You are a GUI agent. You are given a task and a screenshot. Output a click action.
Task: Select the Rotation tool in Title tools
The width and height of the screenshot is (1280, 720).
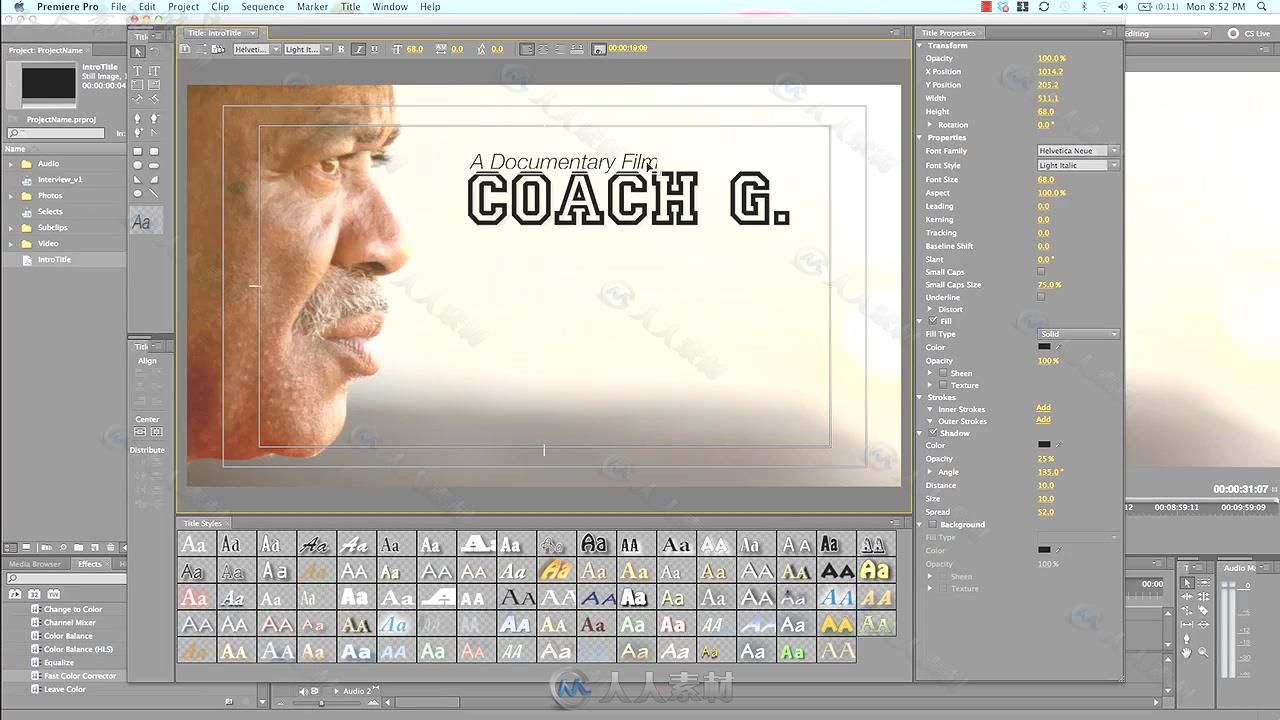[155, 52]
